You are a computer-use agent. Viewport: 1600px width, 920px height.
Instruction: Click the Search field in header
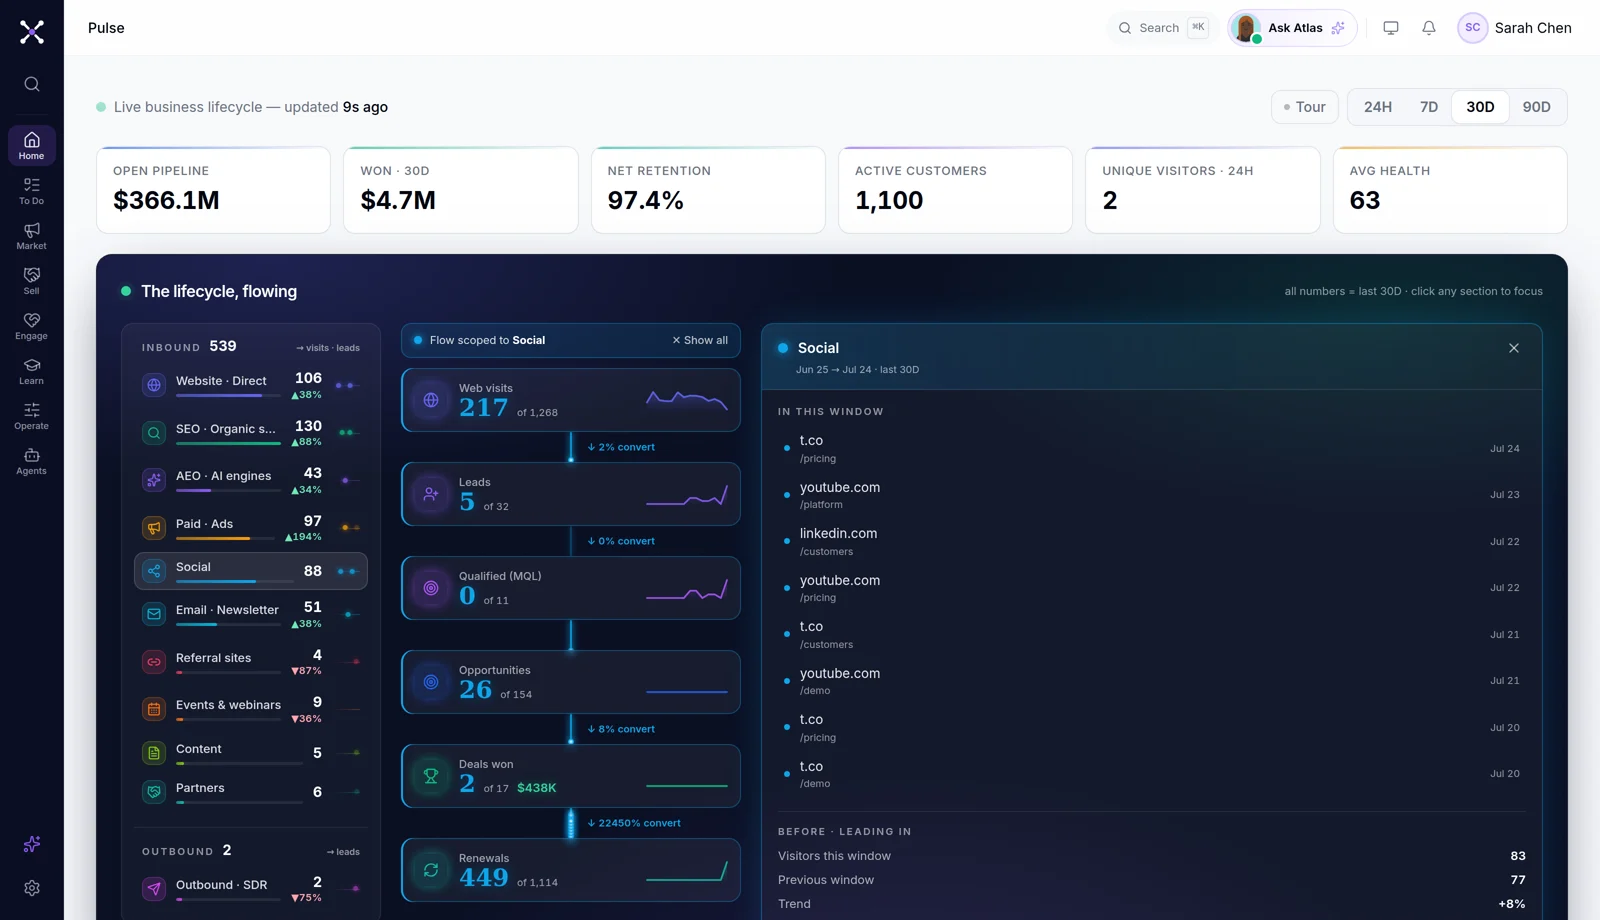(1163, 28)
